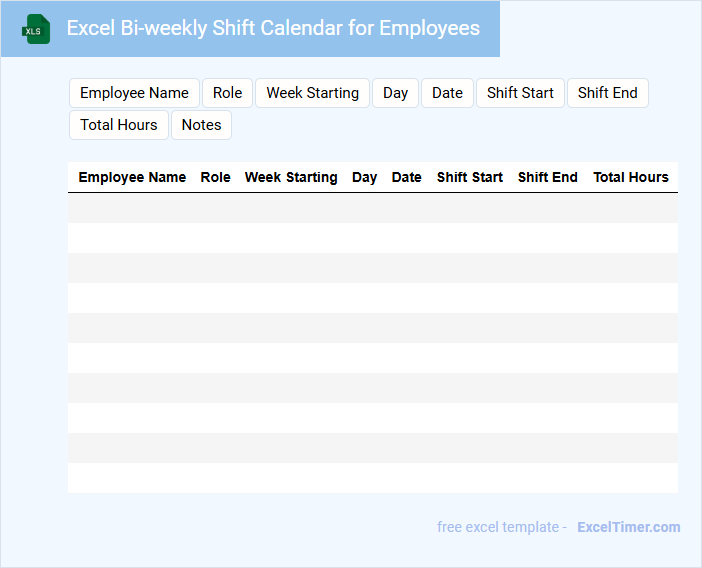702x568 pixels.
Task: Click the Day column header in table
Action: (x=364, y=177)
